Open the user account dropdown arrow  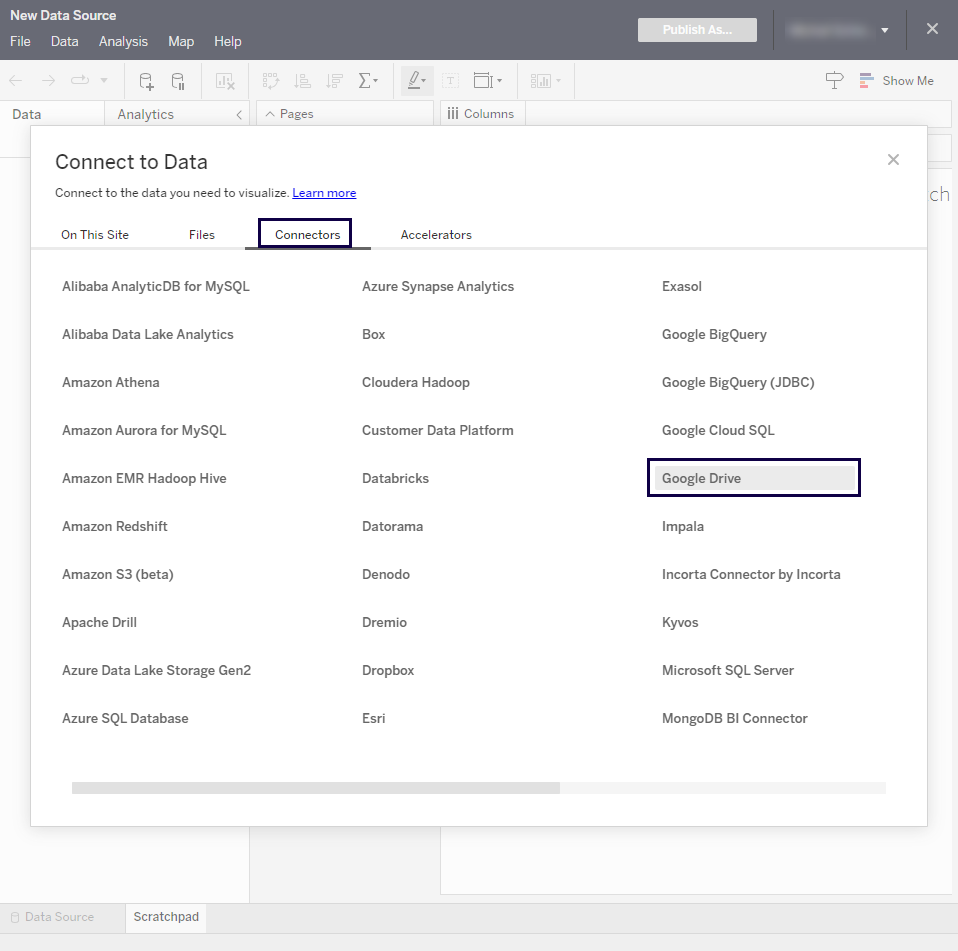[884, 31]
